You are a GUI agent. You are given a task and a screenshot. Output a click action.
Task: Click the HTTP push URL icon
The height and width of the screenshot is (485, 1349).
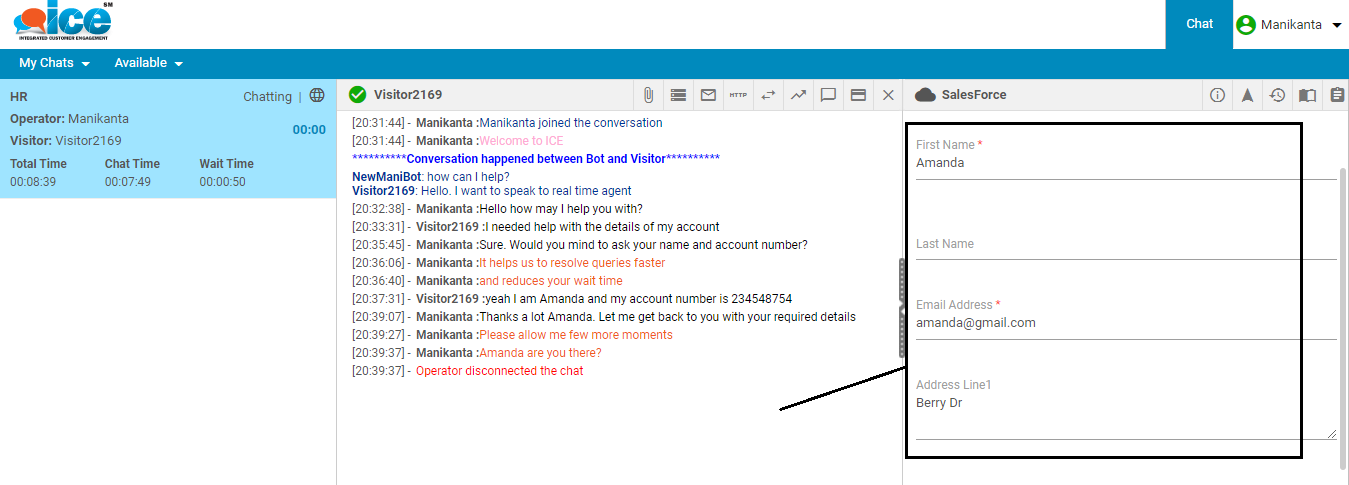point(738,95)
